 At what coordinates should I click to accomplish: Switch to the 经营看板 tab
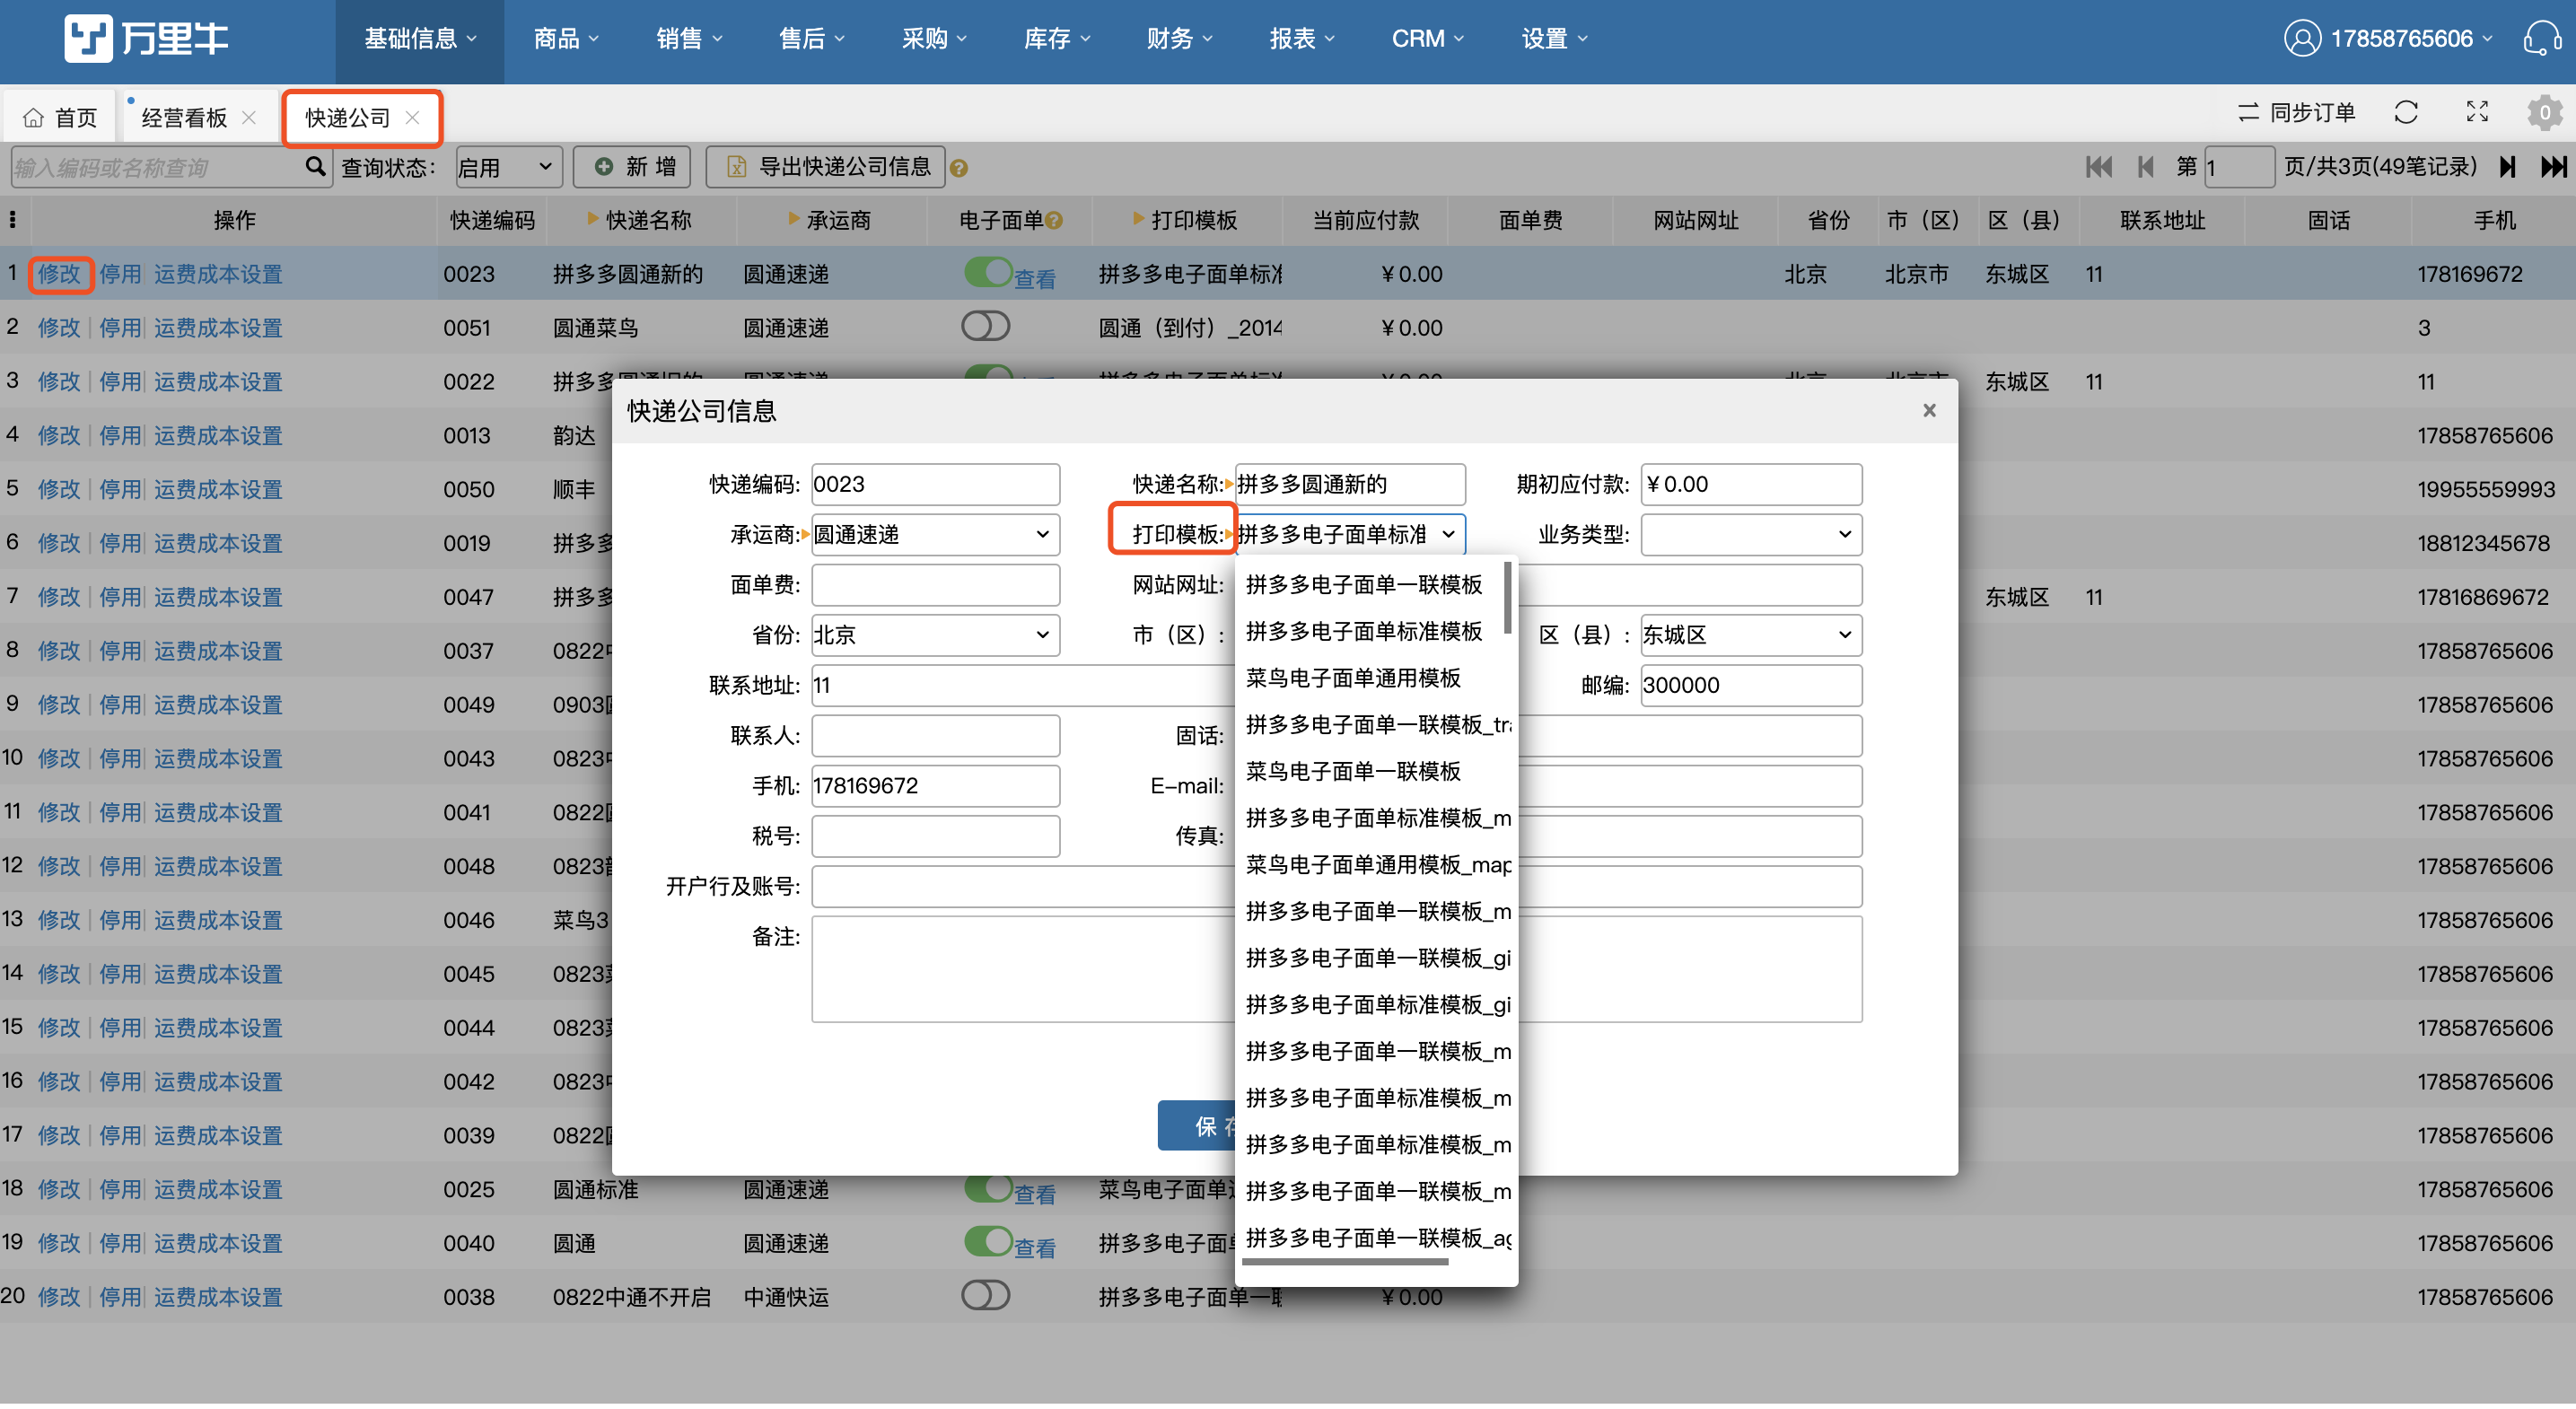click(x=185, y=118)
